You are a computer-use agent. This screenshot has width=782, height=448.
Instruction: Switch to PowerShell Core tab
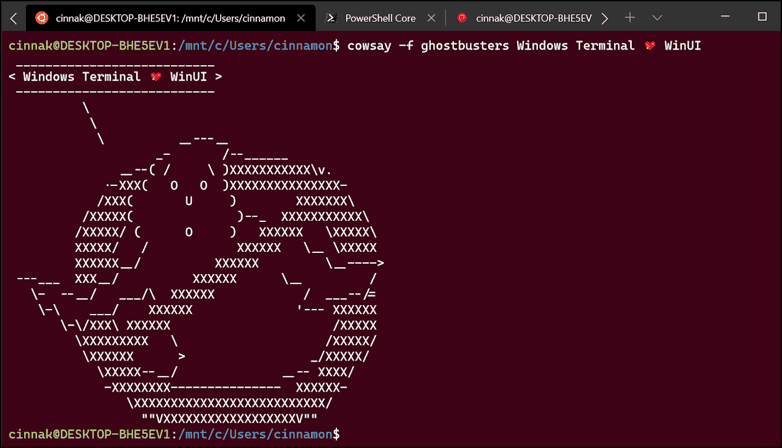380,18
